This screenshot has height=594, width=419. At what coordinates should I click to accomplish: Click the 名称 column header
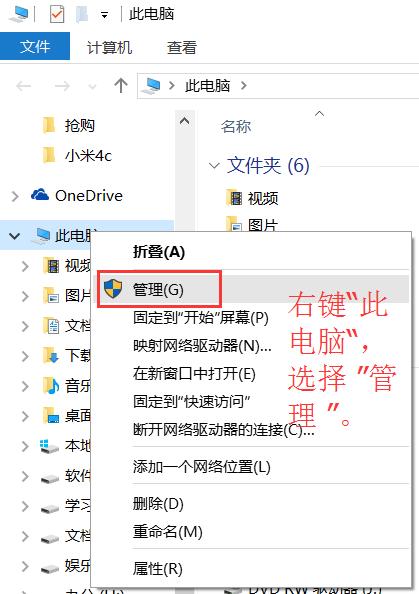[x=236, y=126]
